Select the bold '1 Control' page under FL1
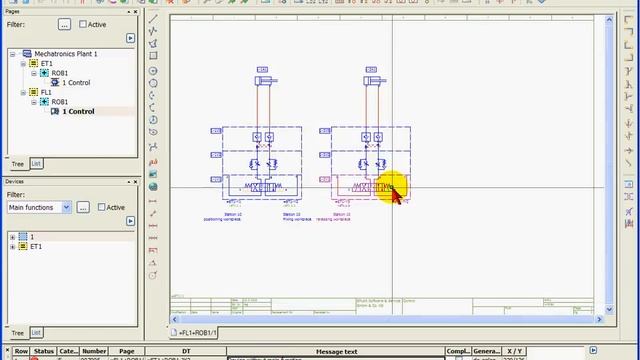 [x=78, y=111]
